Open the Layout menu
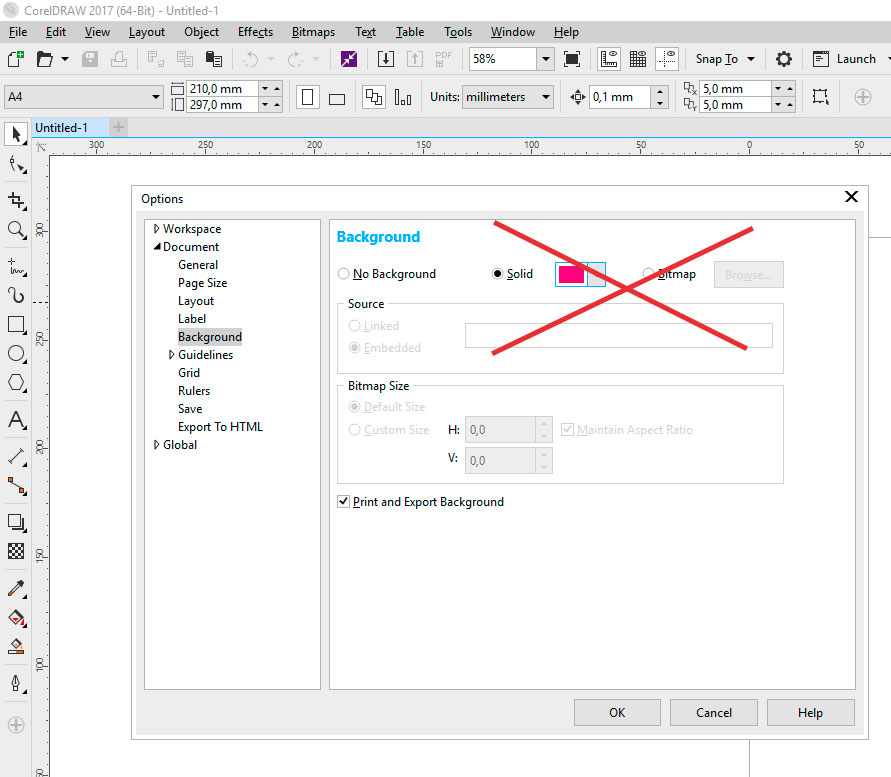 point(147,32)
